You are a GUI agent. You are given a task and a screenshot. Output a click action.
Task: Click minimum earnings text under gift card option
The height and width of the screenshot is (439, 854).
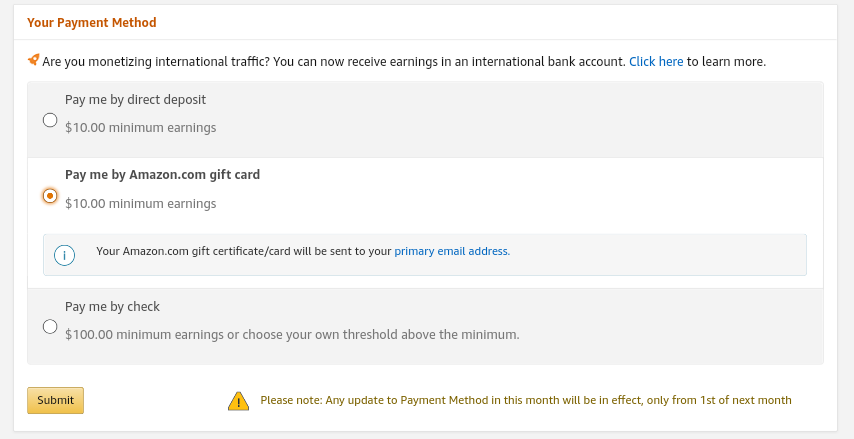[x=140, y=204]
